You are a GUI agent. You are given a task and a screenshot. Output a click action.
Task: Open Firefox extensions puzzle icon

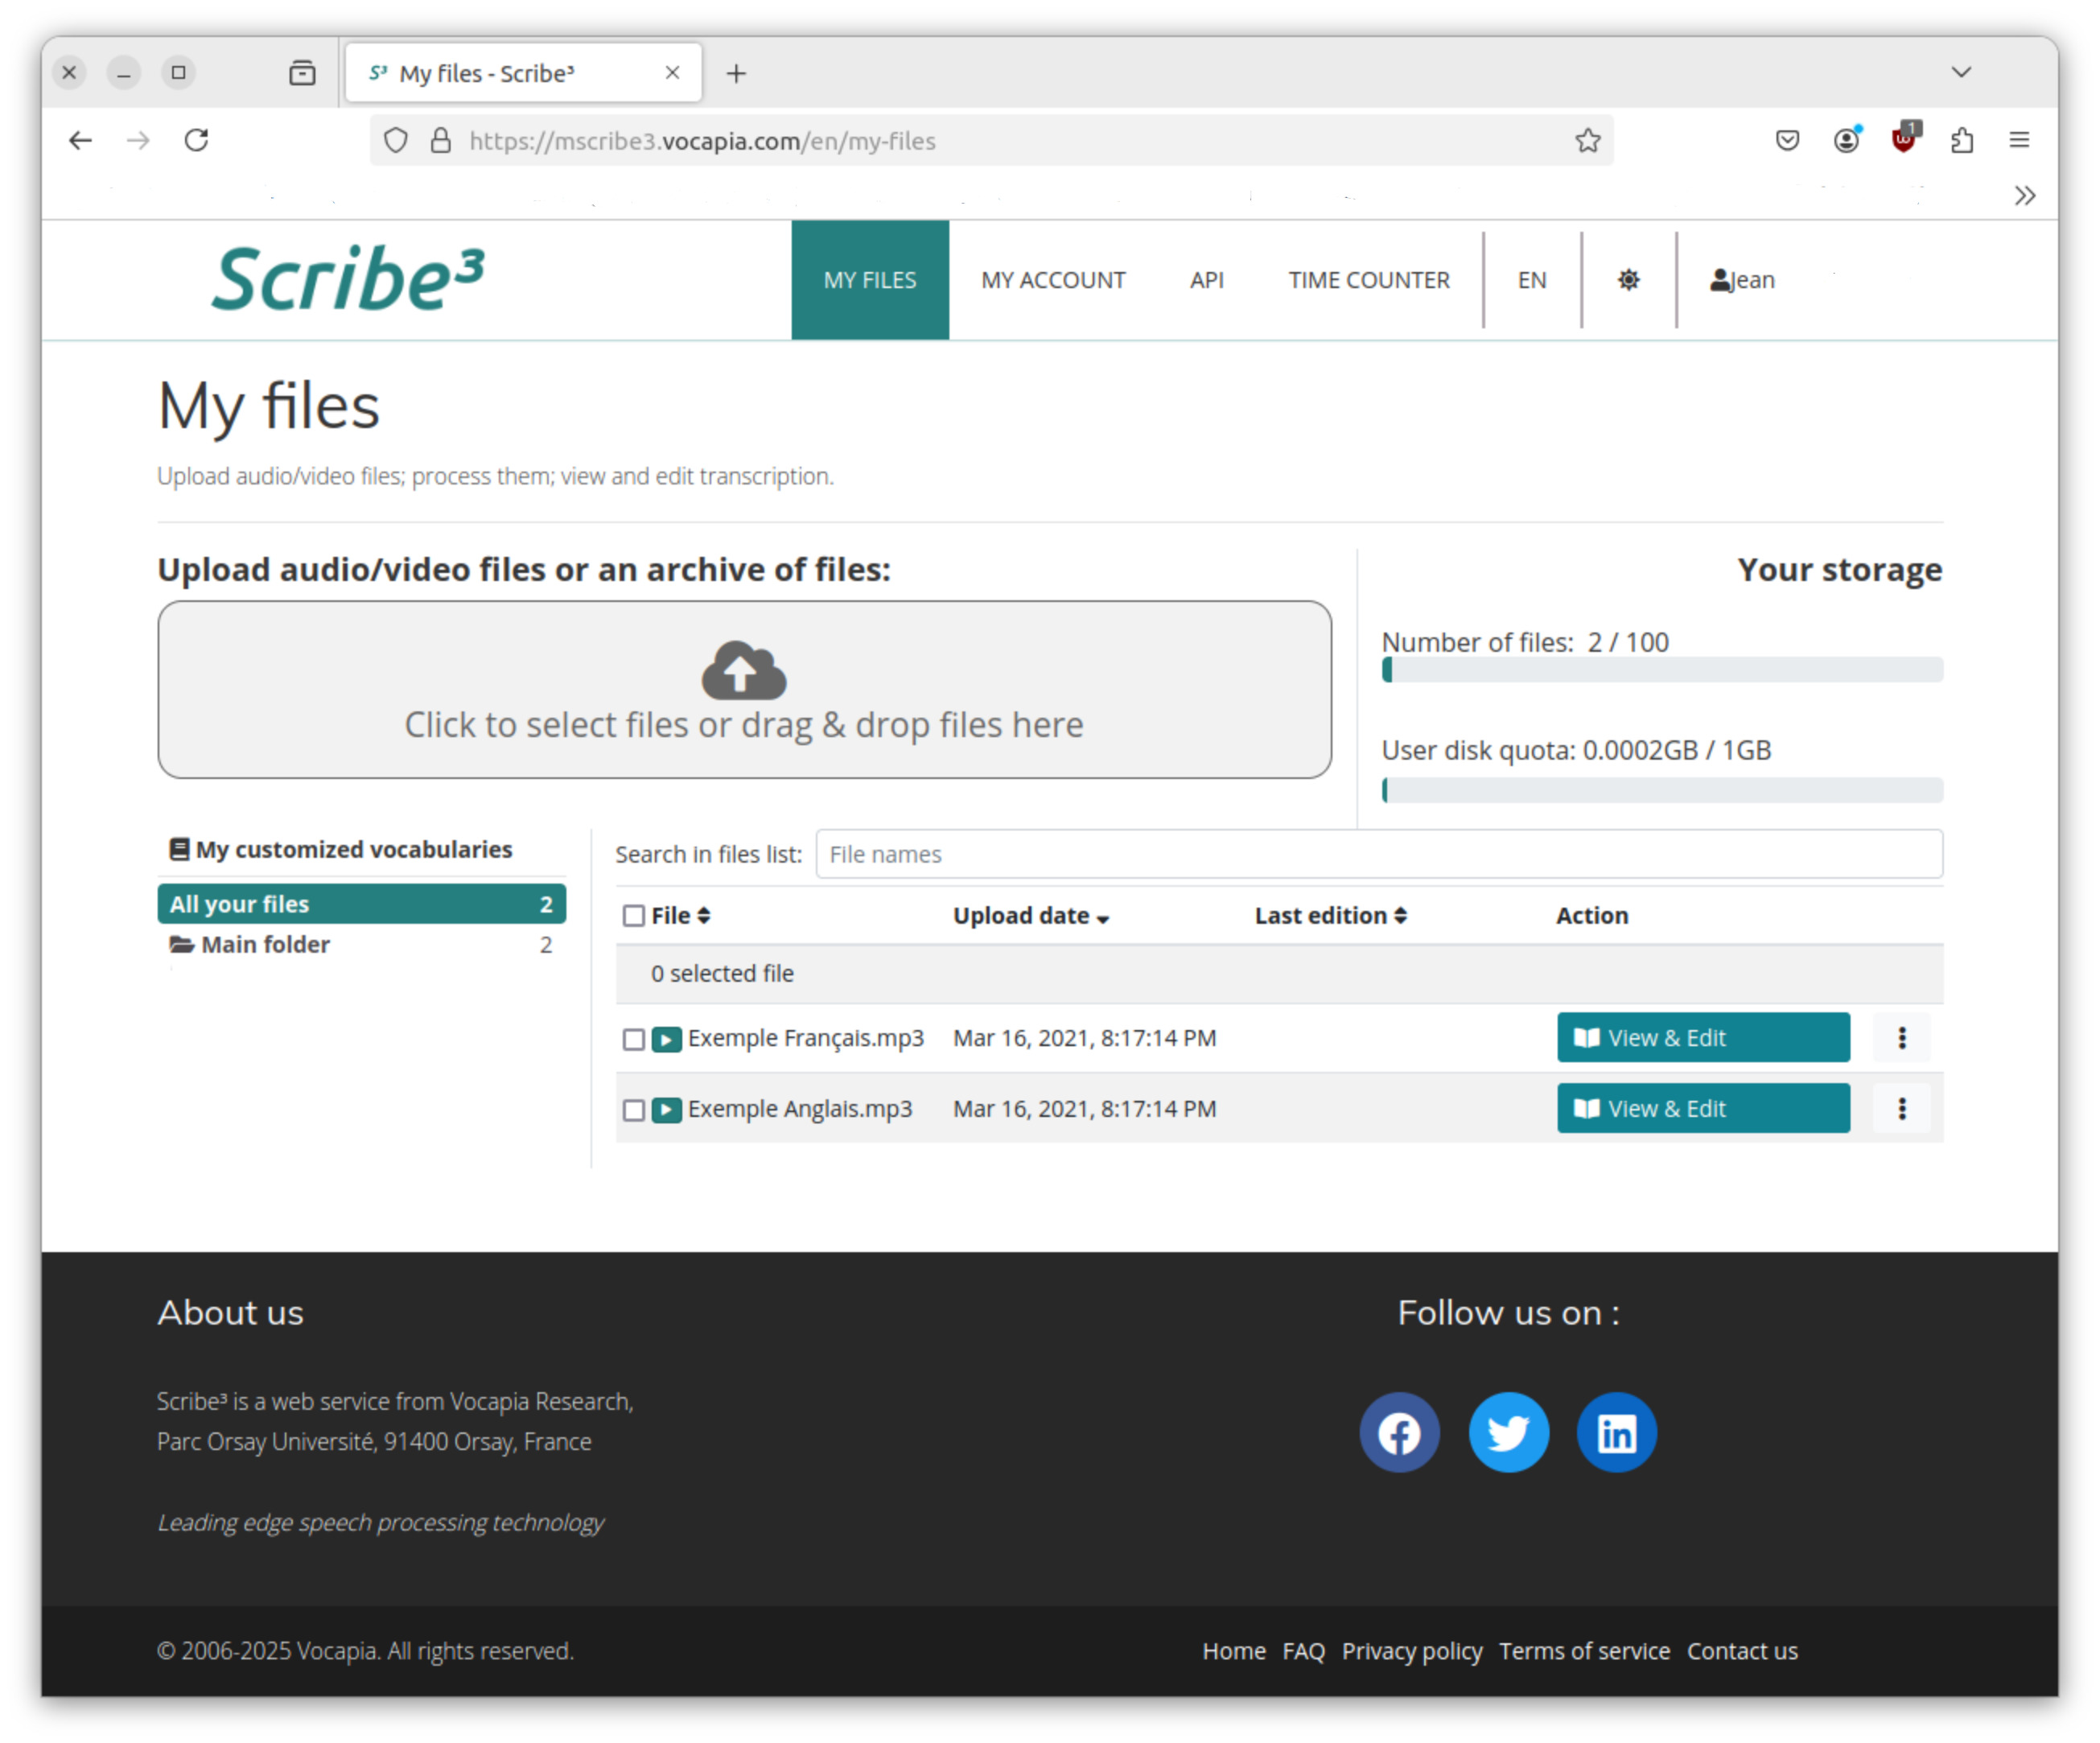click(x=1962, y=140)
